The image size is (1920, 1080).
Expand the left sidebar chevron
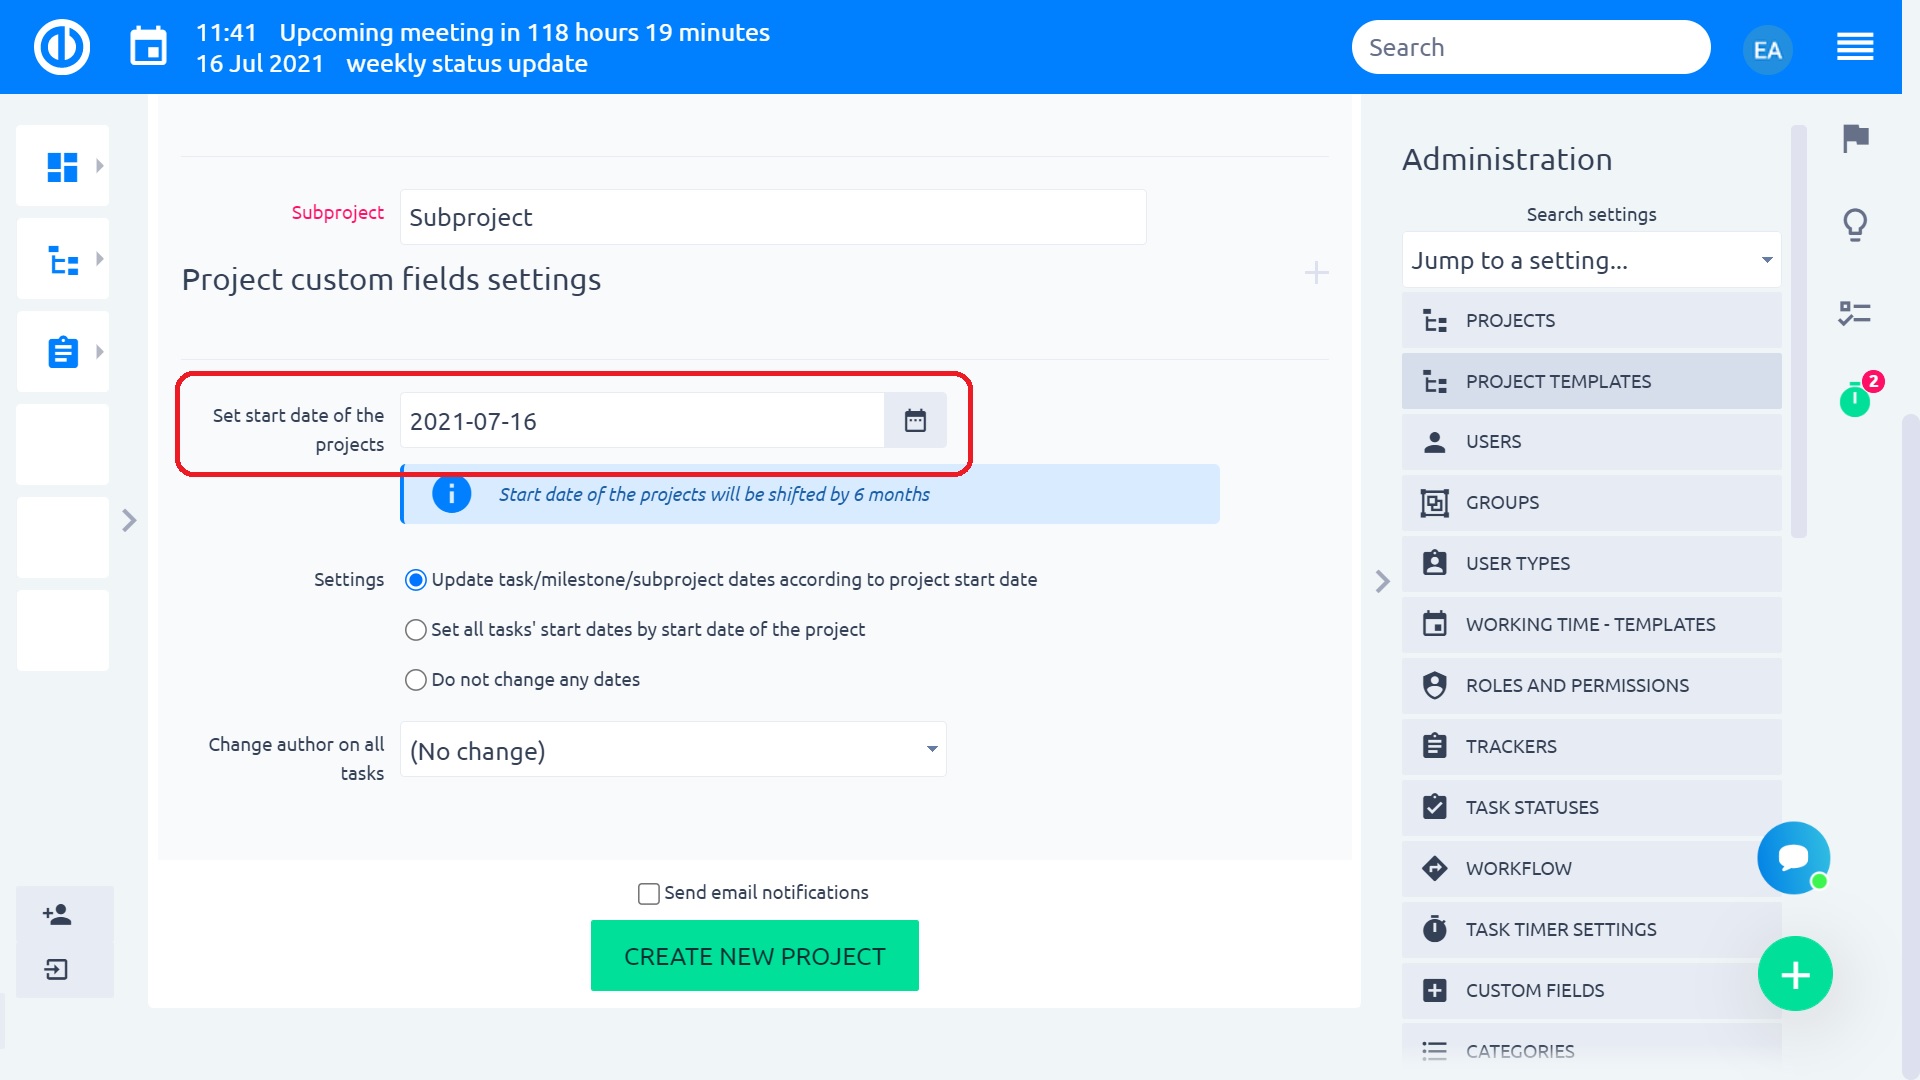(x=129, y=520)
